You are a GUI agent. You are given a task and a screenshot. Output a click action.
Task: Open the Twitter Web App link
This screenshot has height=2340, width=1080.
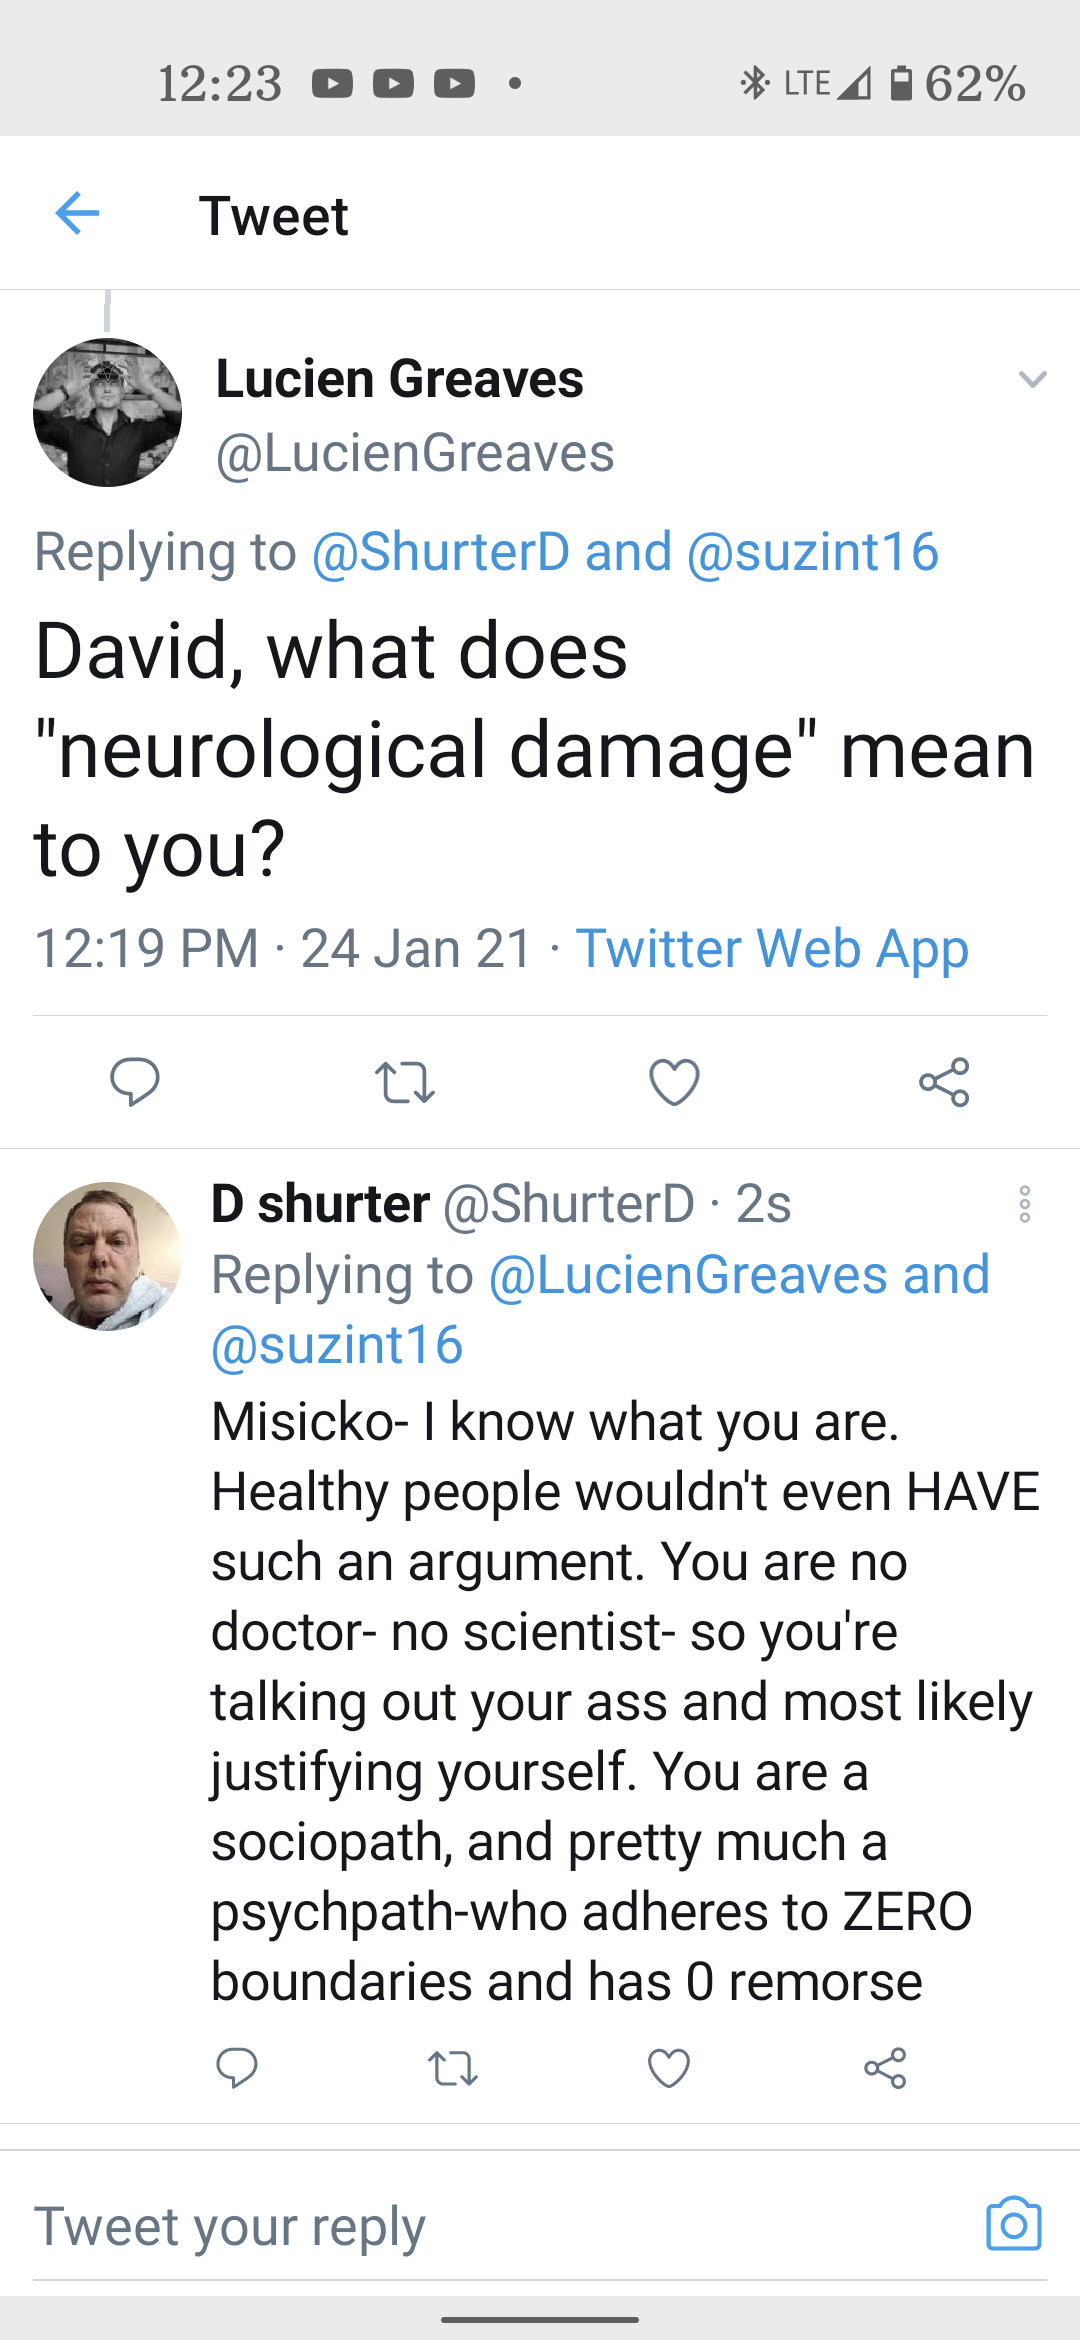point(772,948)
